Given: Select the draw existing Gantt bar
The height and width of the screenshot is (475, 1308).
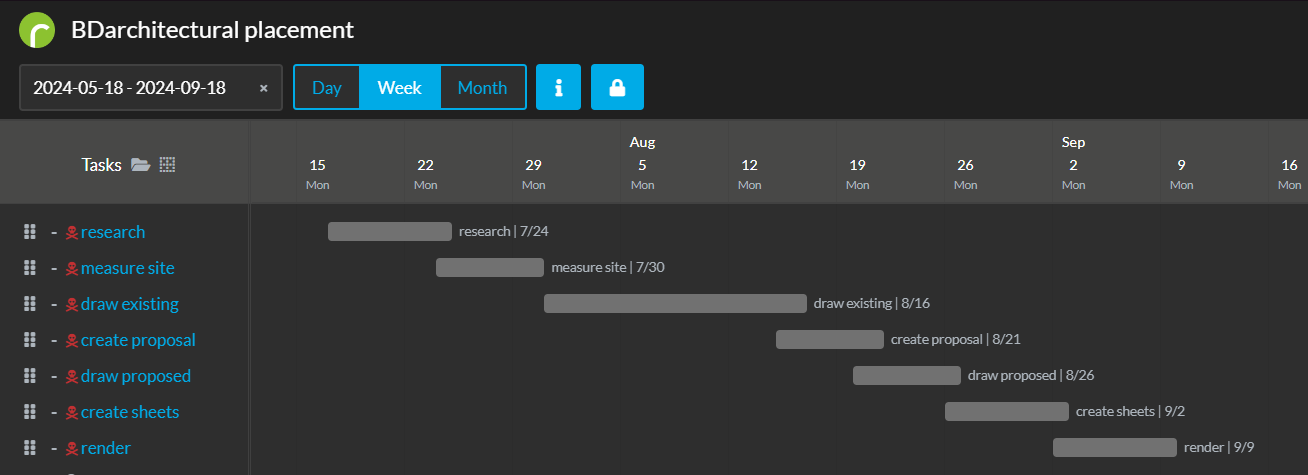Looking at the screenshot, I should [x=675, y=304].
